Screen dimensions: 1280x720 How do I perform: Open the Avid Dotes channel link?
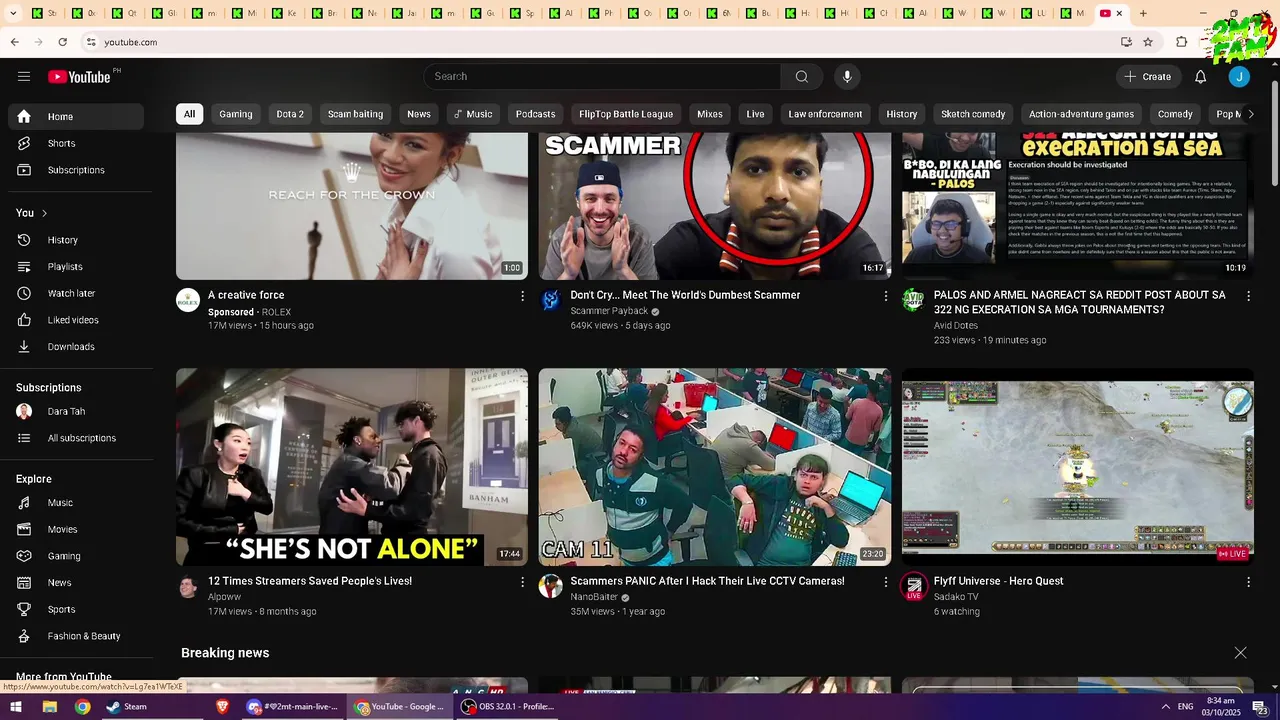[956, 326]
